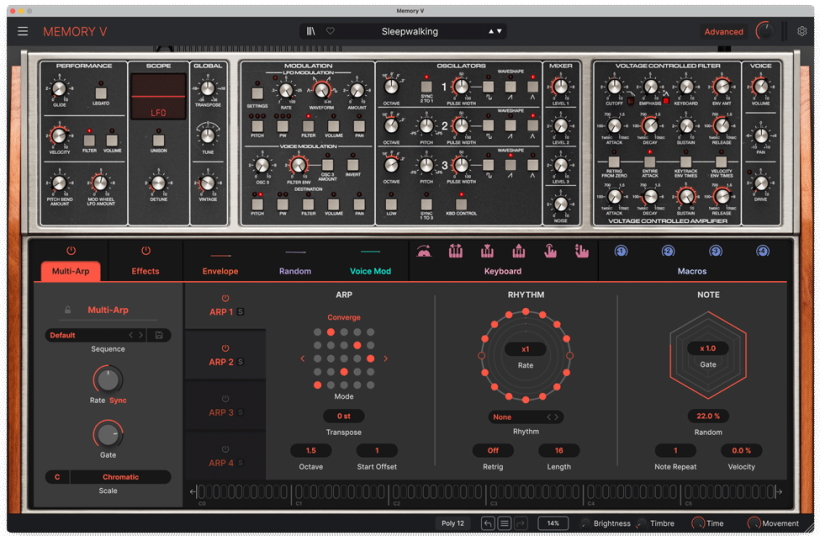820x536 pixels.
Task: Select Macro 1 circle icon
Action: click(x=621, y=252)
